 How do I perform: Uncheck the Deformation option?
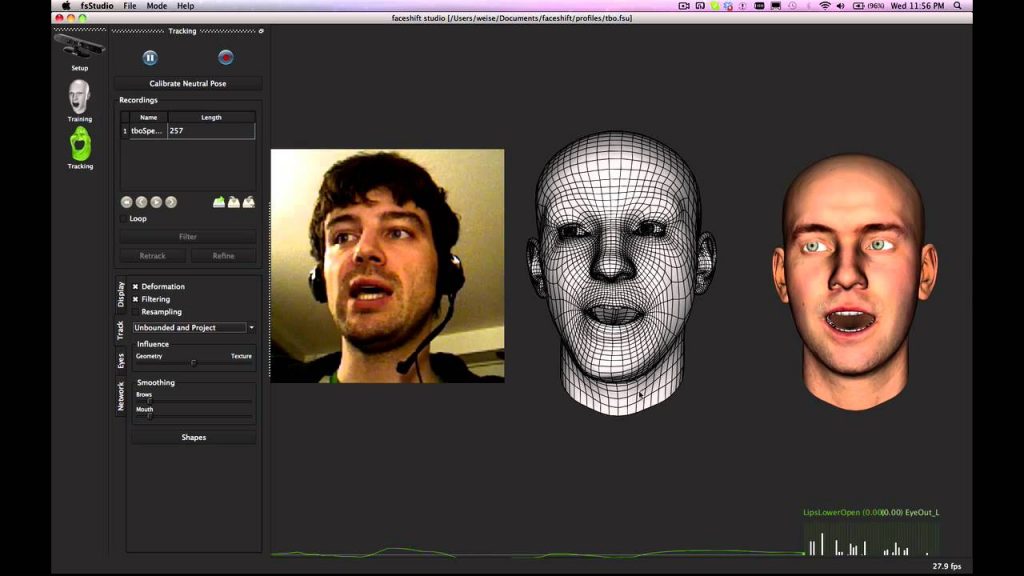point(136,287)
